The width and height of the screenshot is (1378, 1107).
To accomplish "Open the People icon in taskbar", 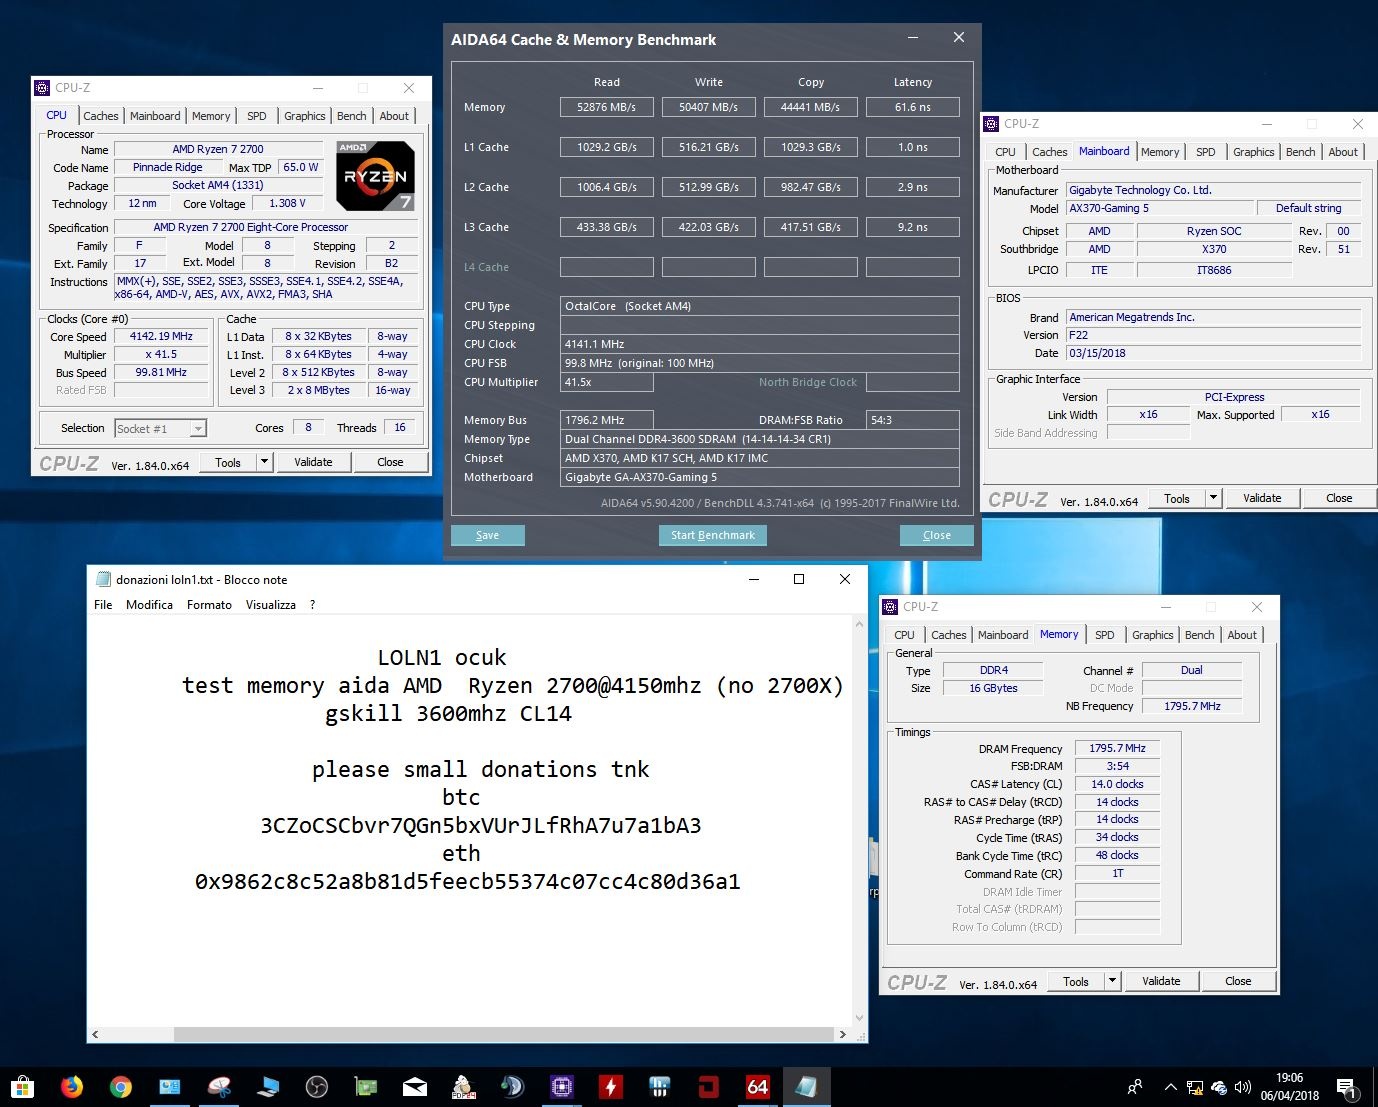I will pyautogui.click(x=1135, y=1087).
